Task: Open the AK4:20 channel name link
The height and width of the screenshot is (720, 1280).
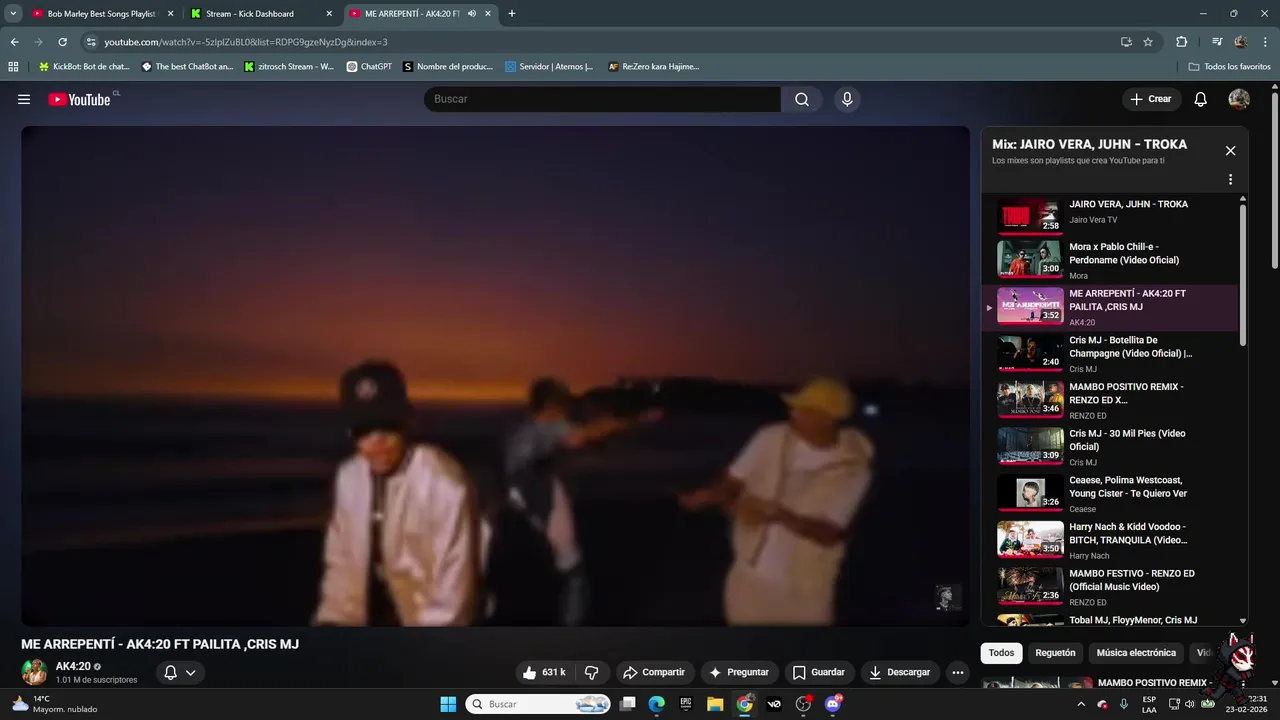Action: click(73, 666)
